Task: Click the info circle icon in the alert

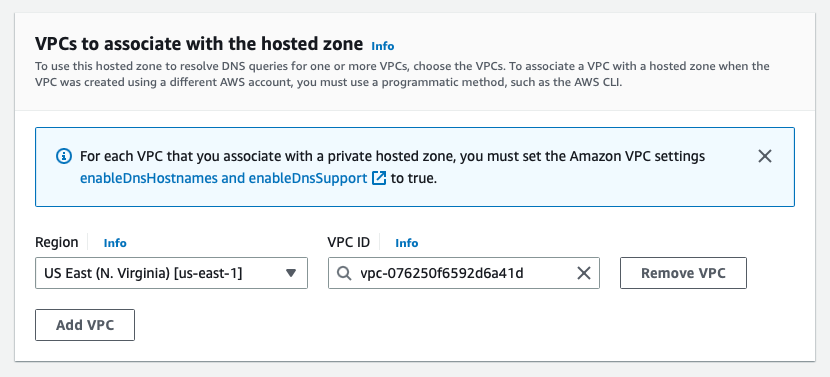Action: (x=64, y=156)
